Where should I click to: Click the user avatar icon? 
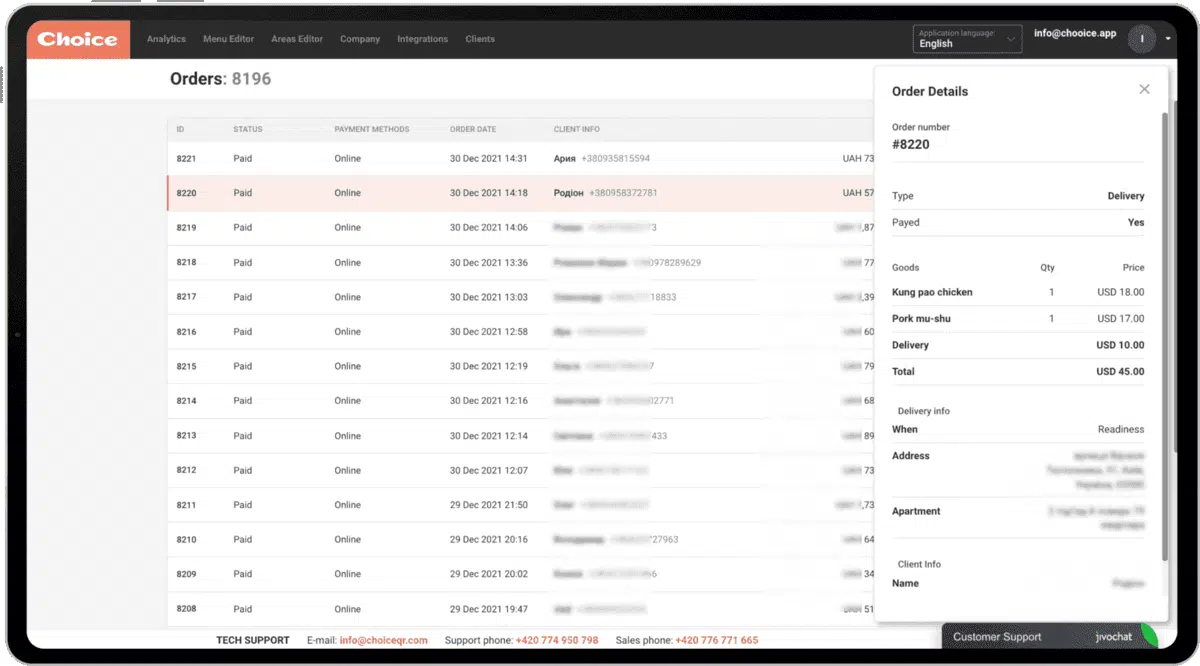[x=1141, y=38]
